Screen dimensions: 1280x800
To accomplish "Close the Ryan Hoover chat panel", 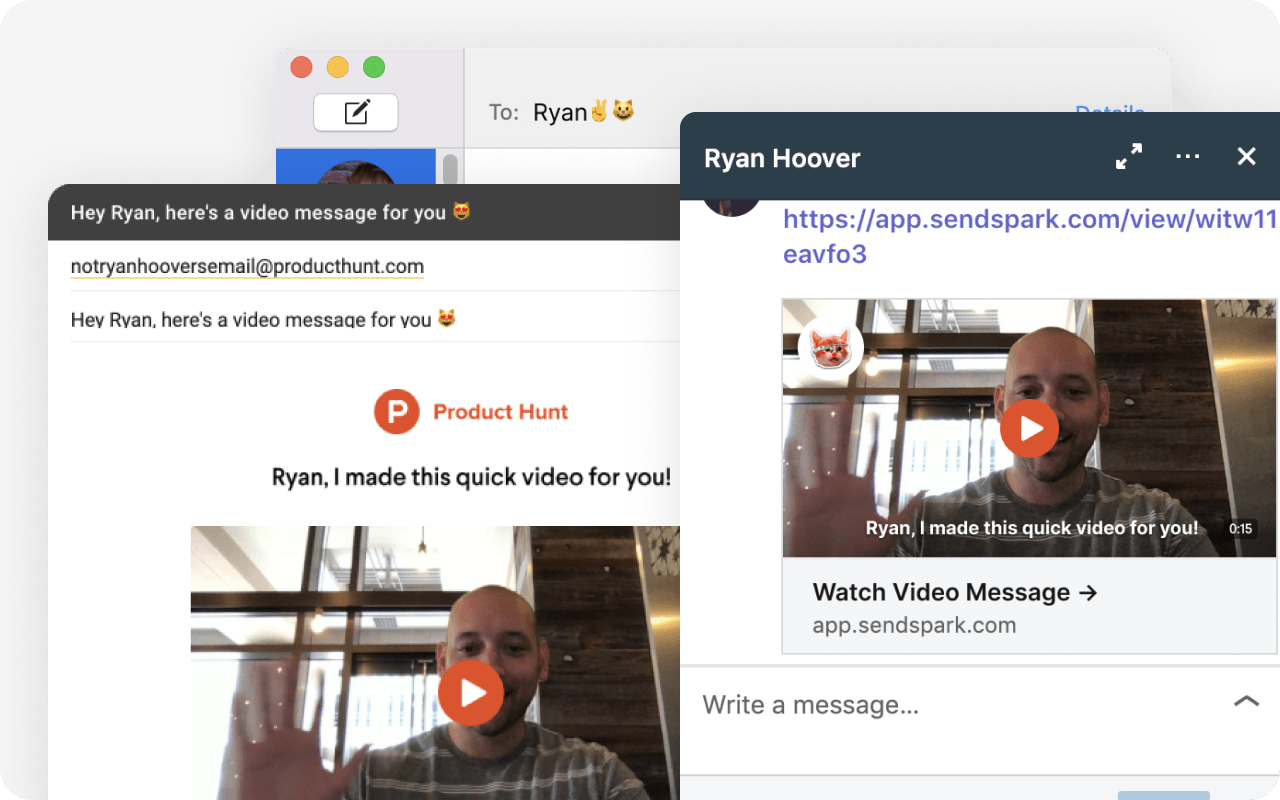I will point(1246,157).
